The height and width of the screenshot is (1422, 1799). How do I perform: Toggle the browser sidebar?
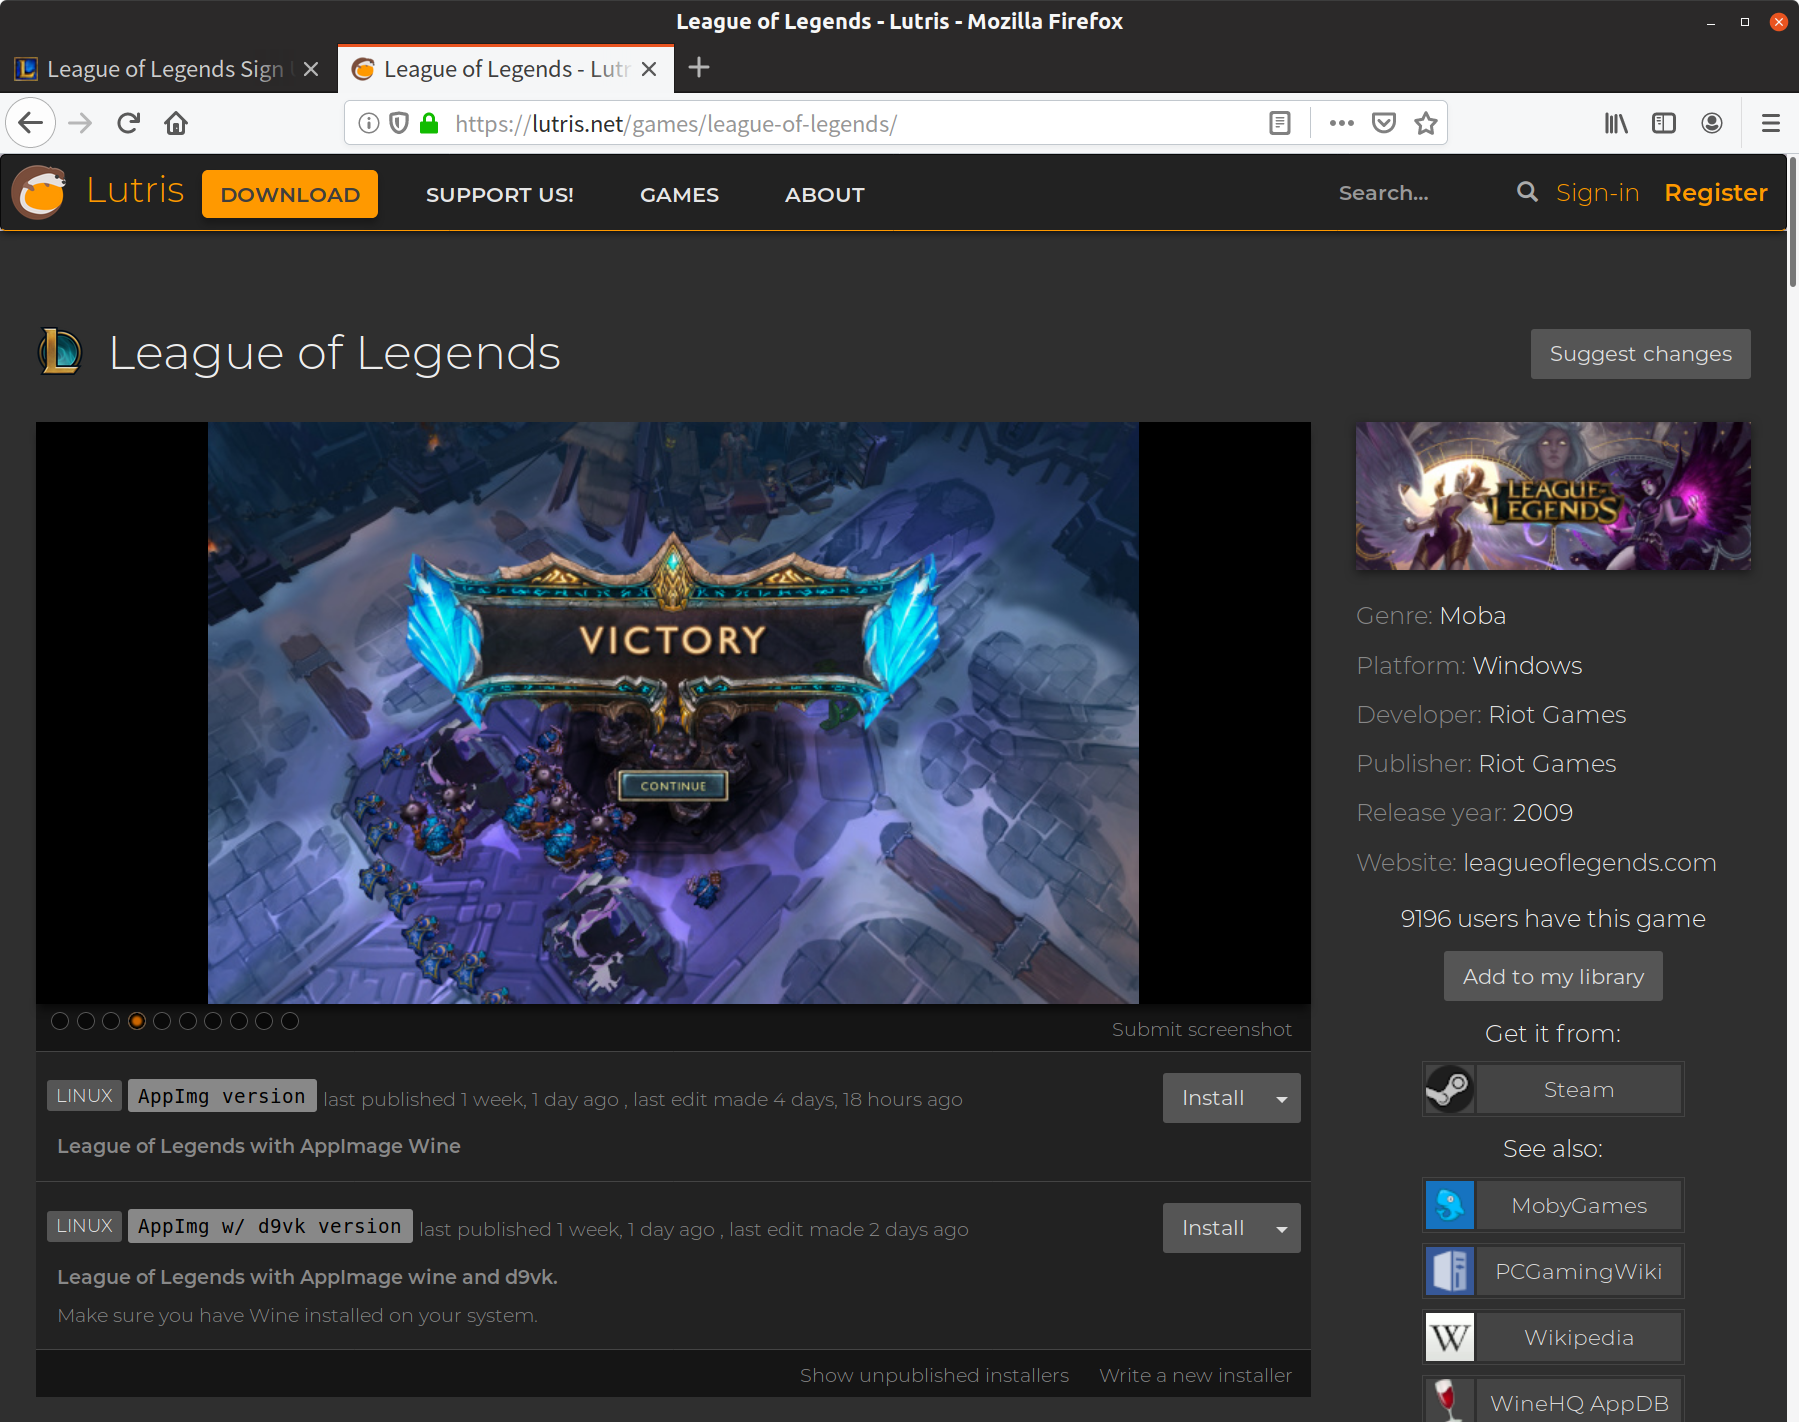tap(1663, 122)
